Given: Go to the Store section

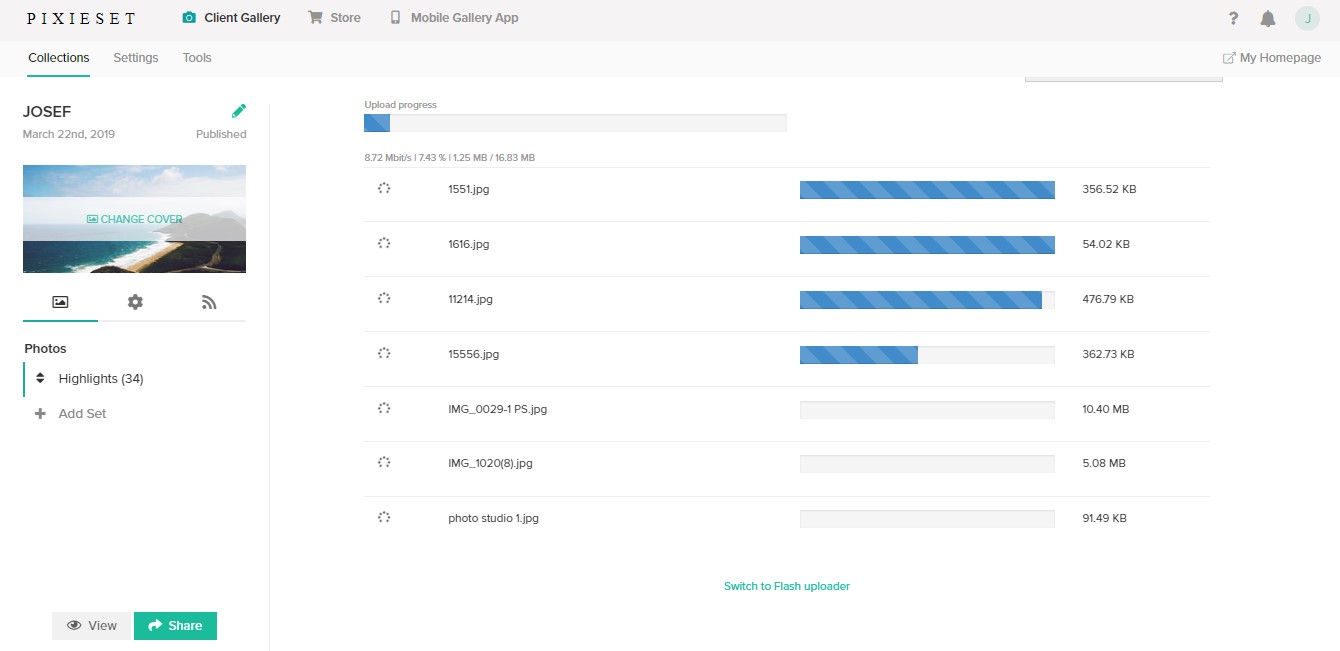Looking at the screenshot, I should point(334,18).
